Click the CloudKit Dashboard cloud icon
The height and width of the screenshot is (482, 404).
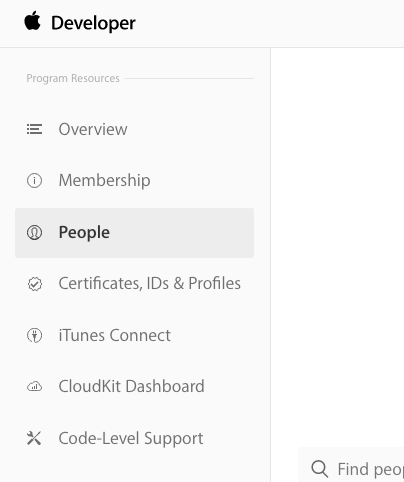click(x=34, y=387)
